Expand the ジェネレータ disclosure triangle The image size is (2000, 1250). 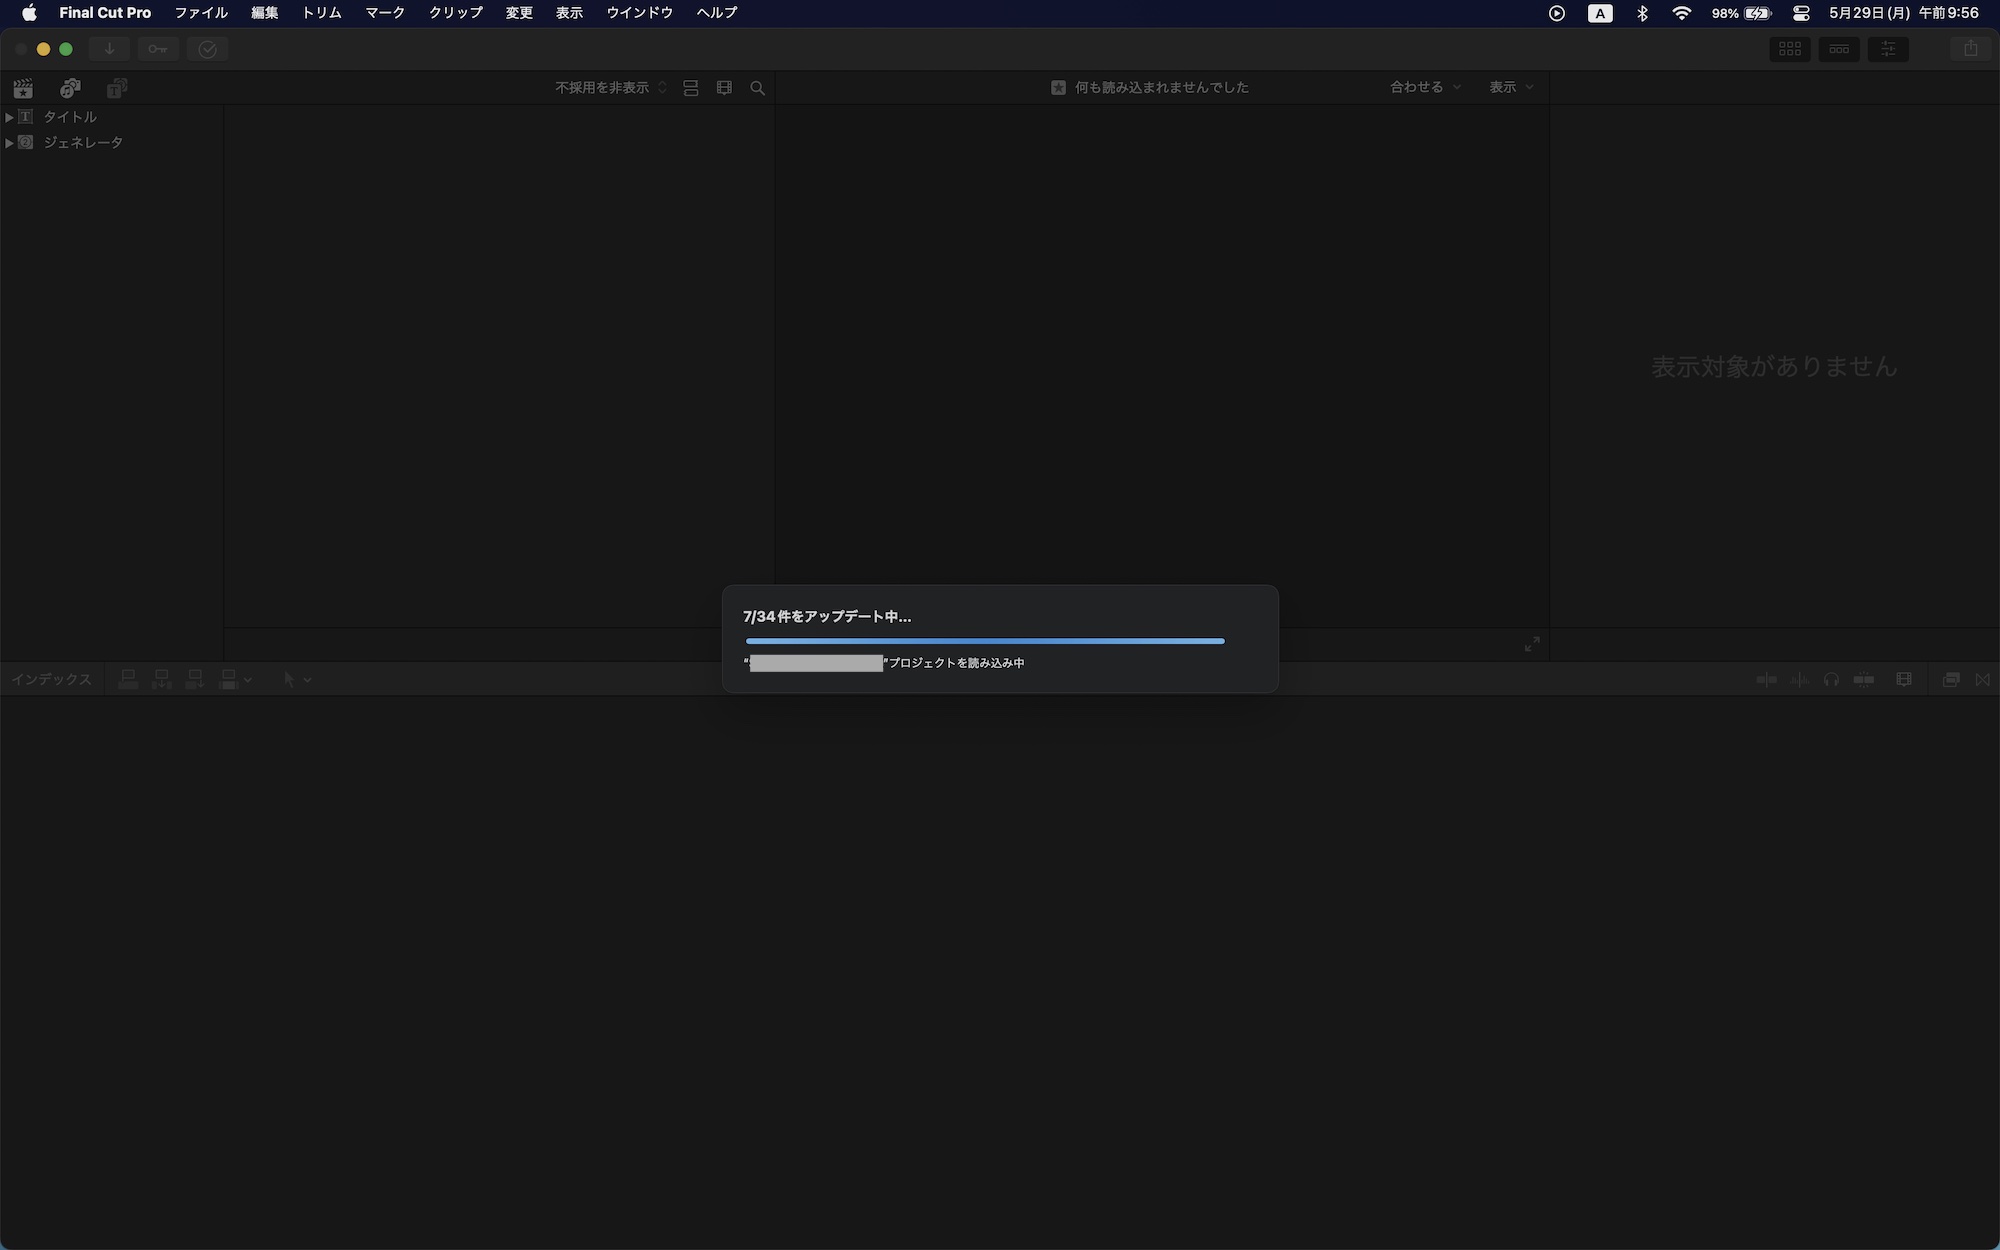9,143
